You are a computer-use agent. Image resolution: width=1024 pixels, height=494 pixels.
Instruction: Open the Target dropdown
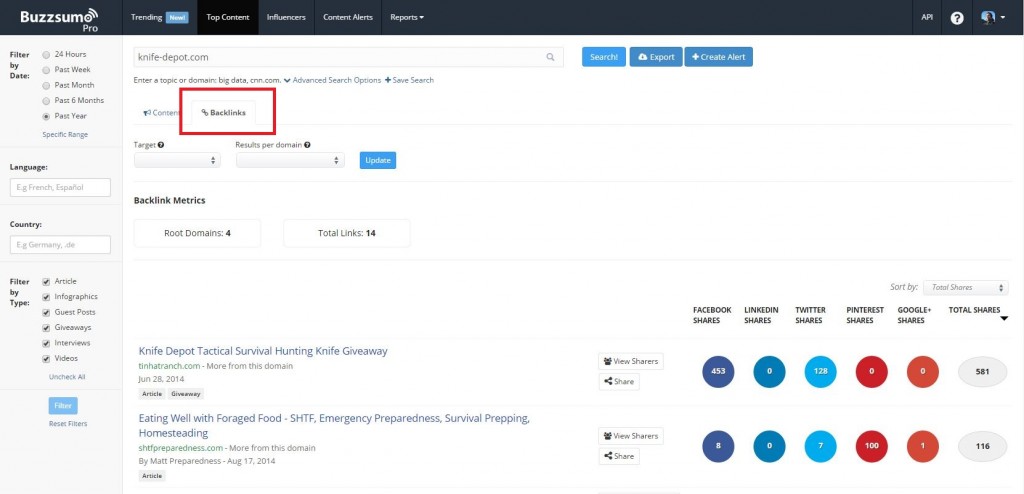click(177, 160)
